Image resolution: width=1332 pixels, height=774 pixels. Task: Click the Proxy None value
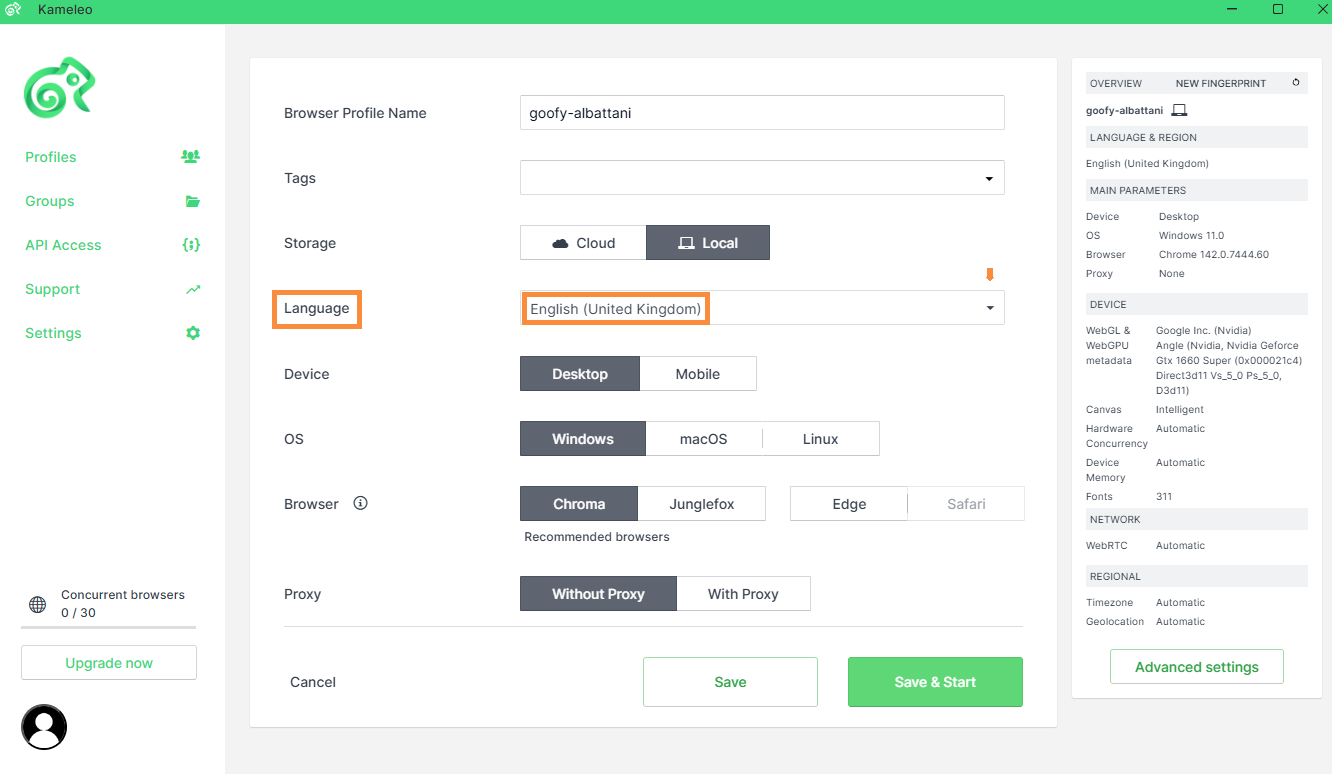click(1172, 274)
